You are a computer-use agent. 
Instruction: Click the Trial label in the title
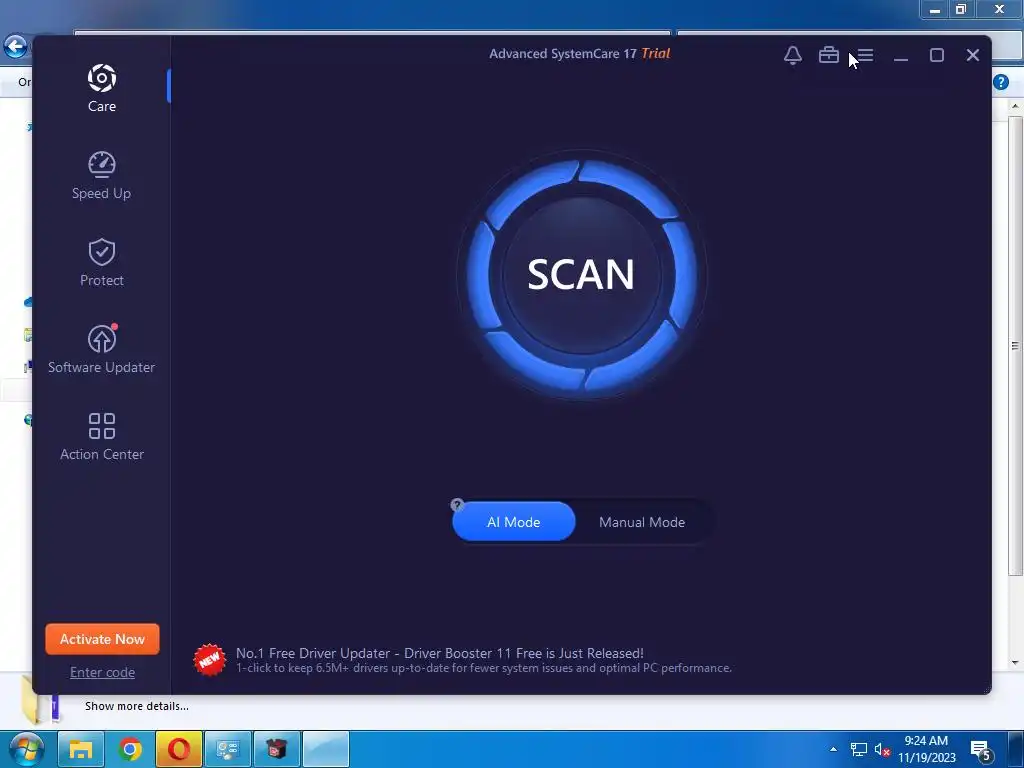656,54
